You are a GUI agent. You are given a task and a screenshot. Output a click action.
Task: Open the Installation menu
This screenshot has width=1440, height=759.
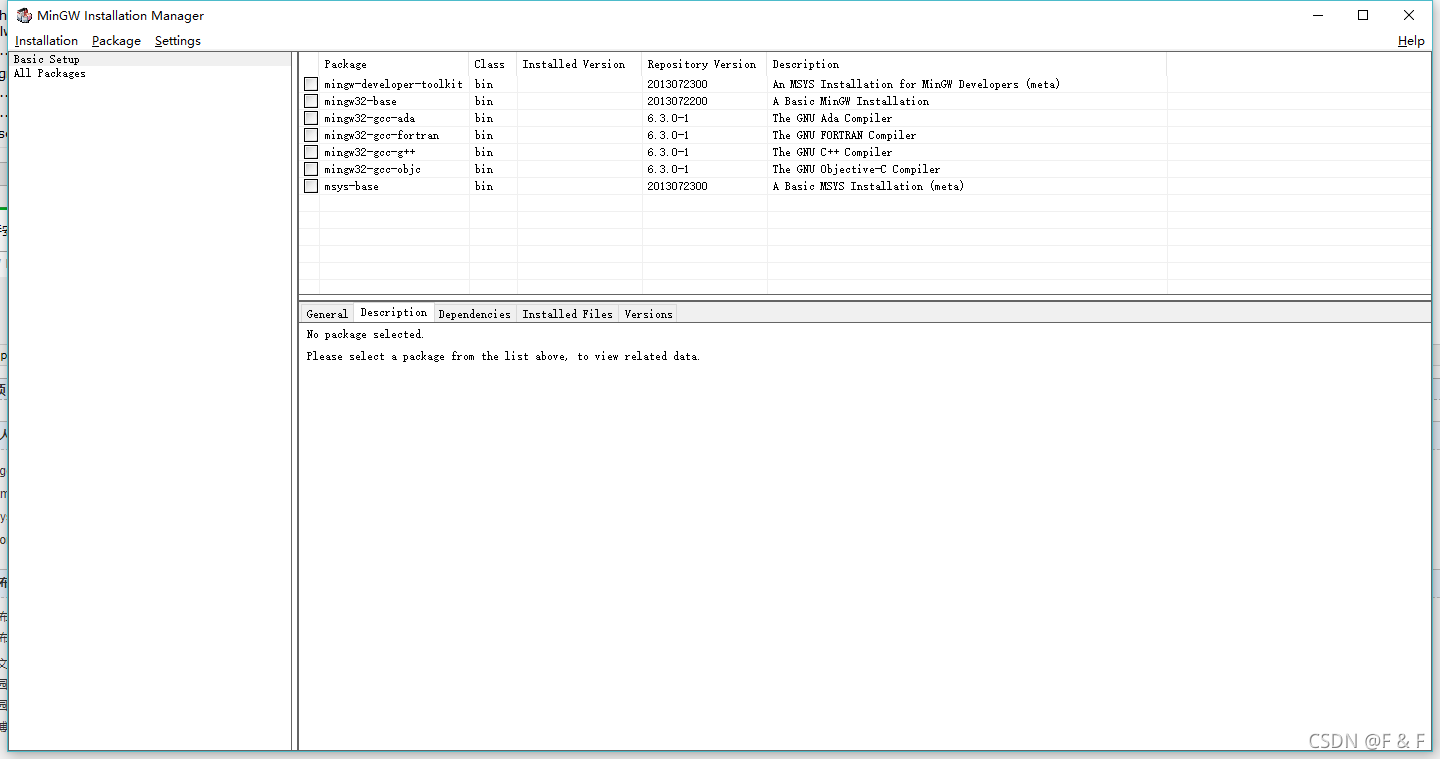click(x=46, y=41)
